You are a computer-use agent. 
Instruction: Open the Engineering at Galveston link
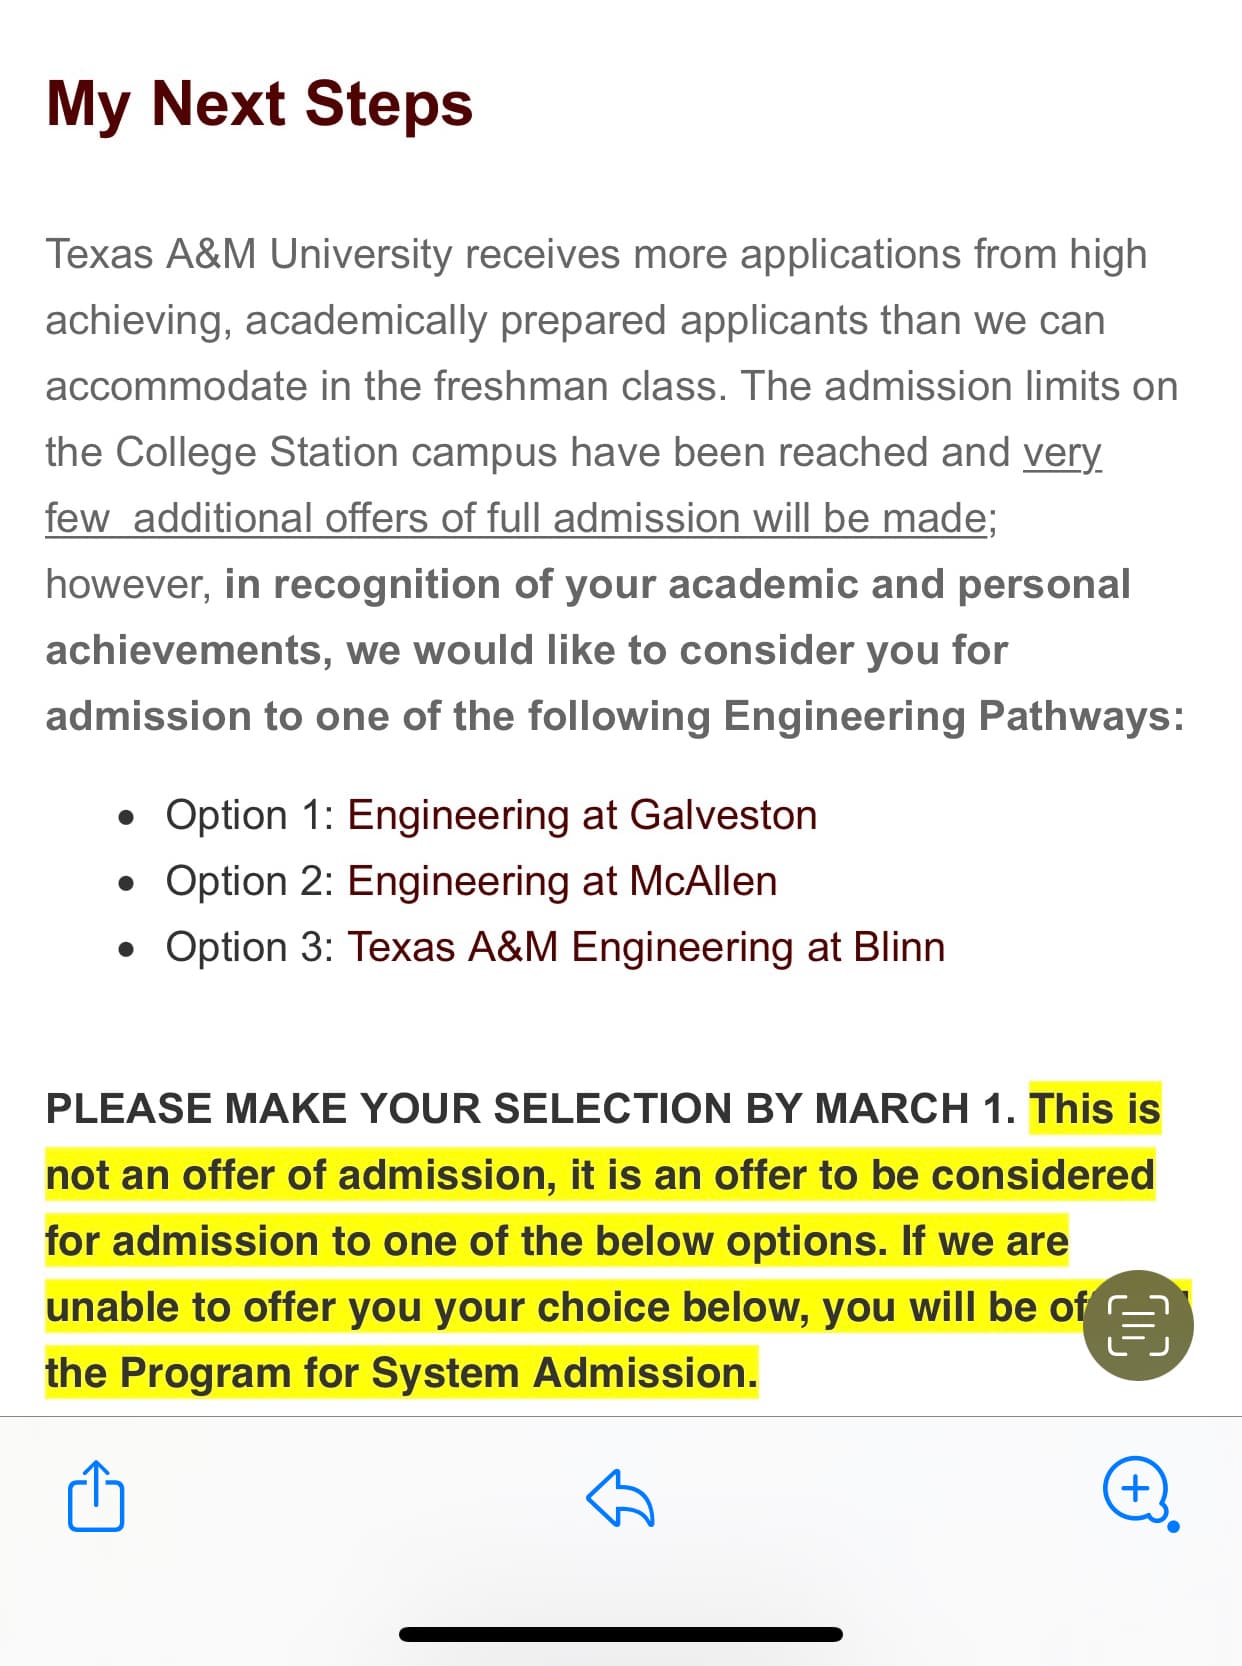click(x=581, y=815)
